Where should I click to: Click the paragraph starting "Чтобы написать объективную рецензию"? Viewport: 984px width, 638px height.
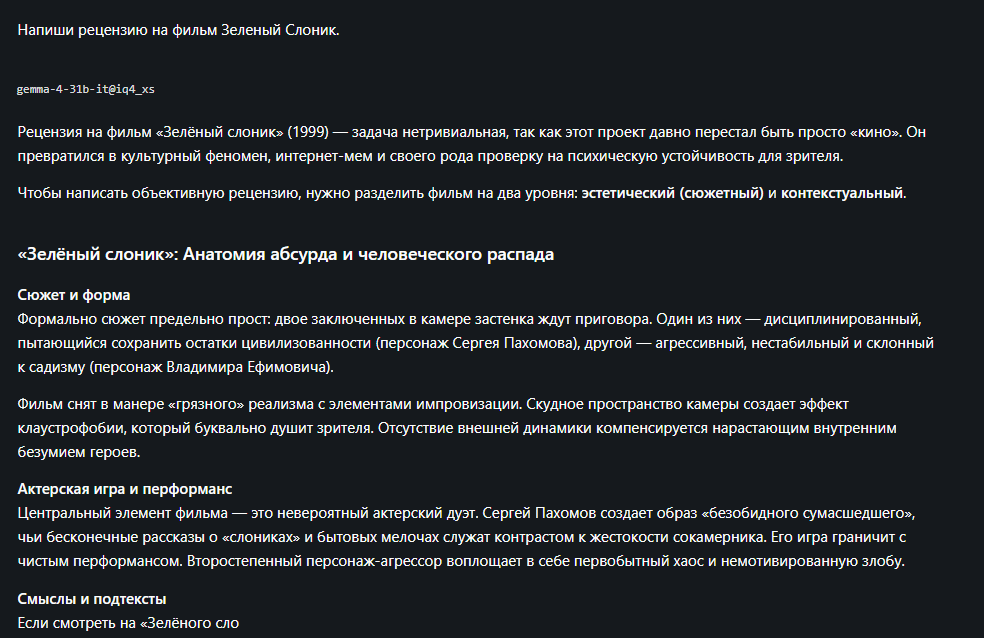click(x=462, y=193)
